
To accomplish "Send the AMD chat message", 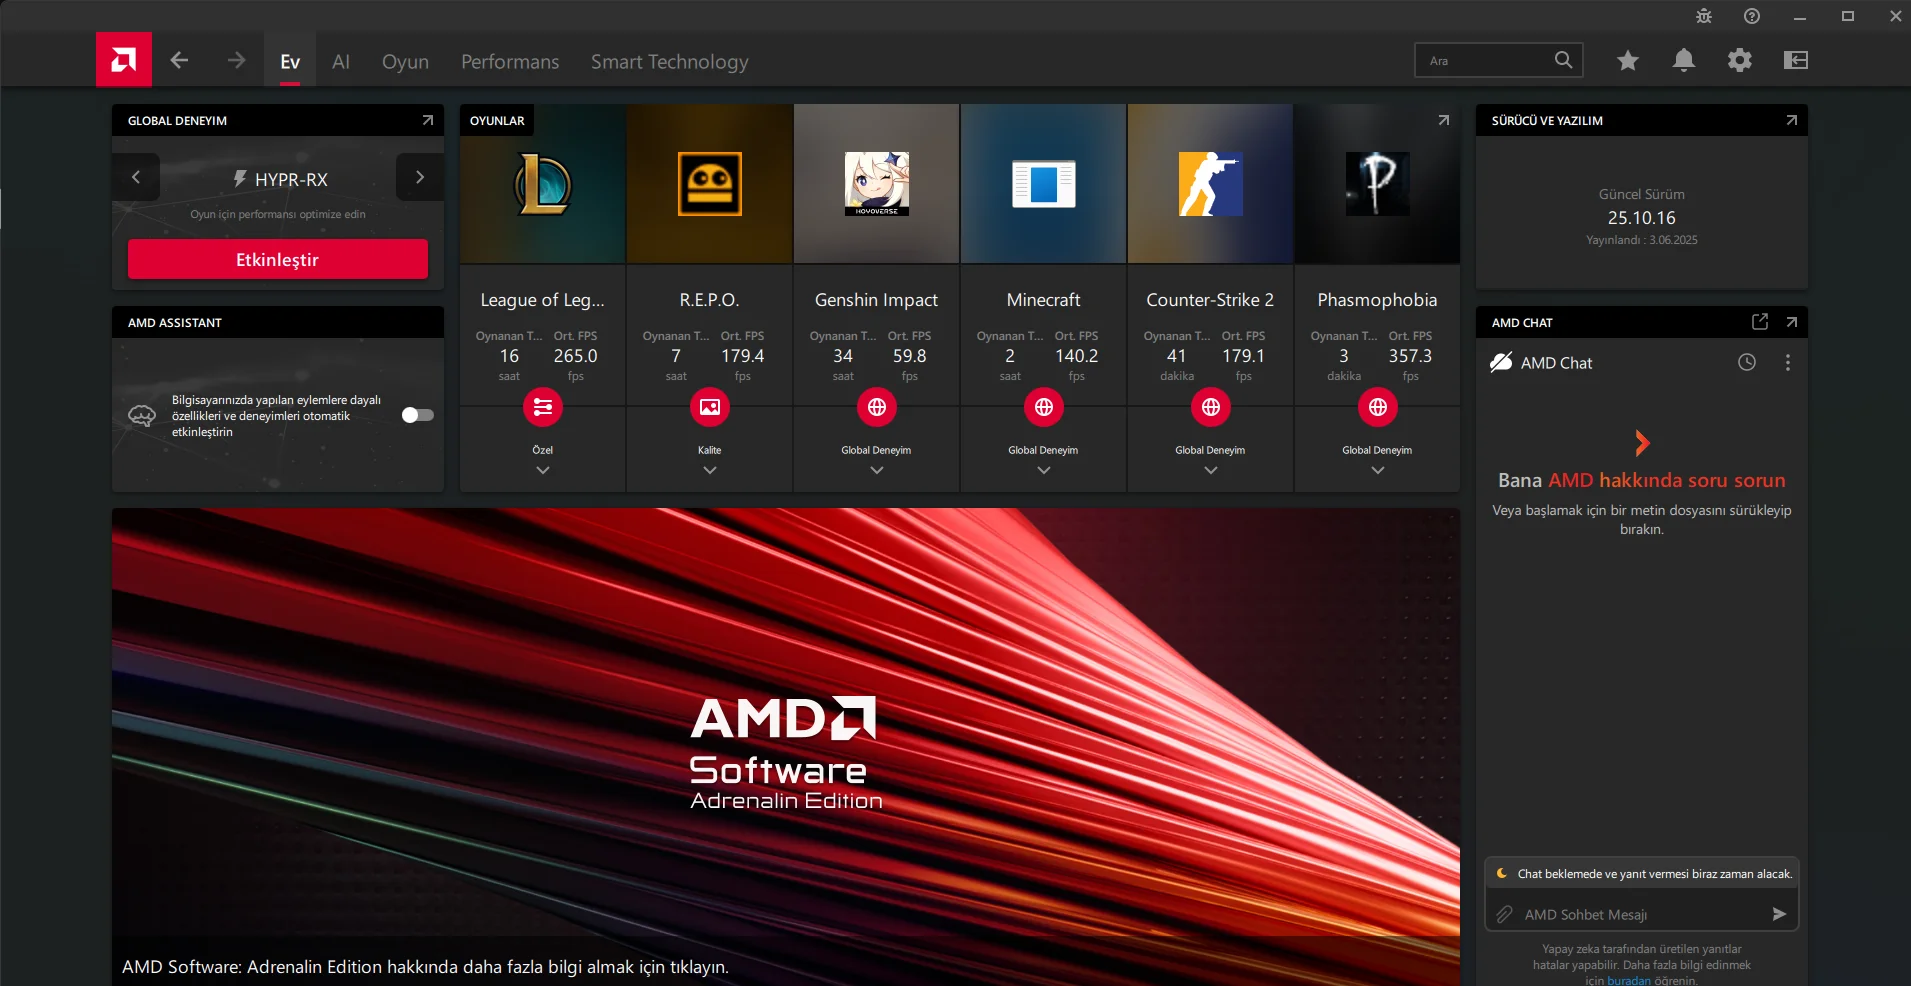I will (1779, 914).
